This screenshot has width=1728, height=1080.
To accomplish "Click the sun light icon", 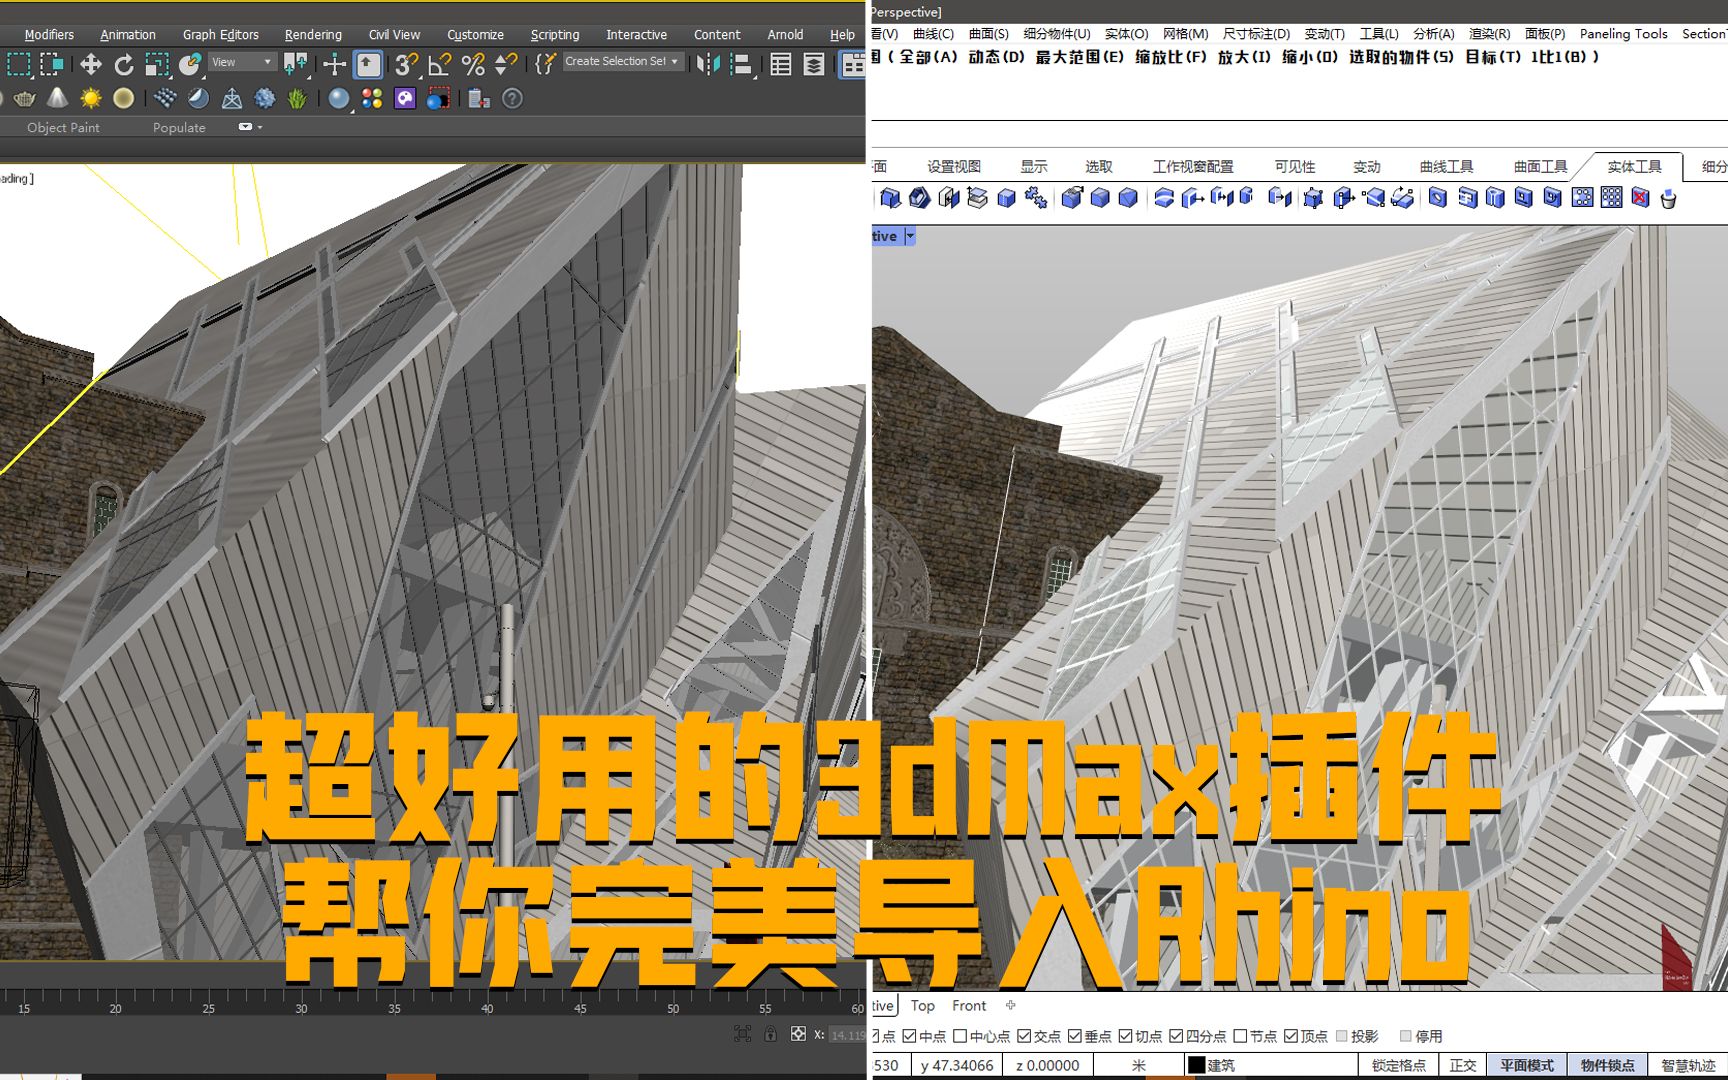I will pyautogui.click(x=91, y=99).
